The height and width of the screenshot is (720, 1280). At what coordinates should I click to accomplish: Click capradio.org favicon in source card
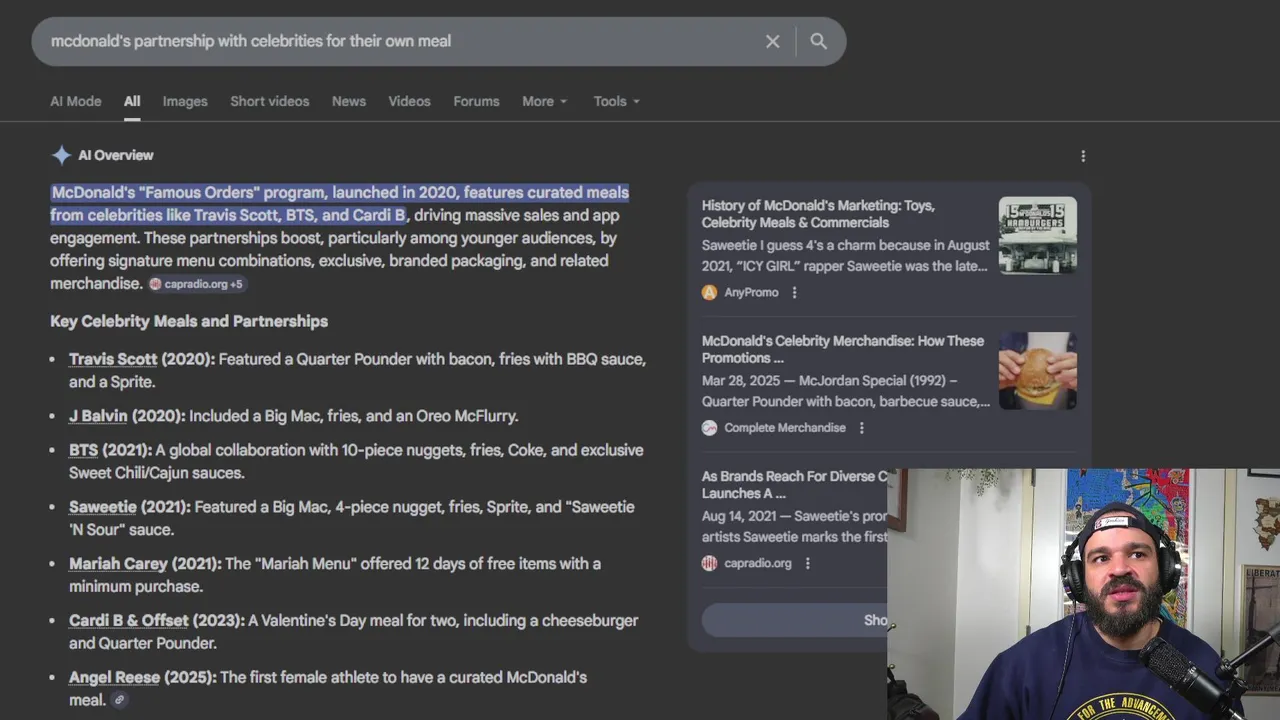[x=709, y=563]
